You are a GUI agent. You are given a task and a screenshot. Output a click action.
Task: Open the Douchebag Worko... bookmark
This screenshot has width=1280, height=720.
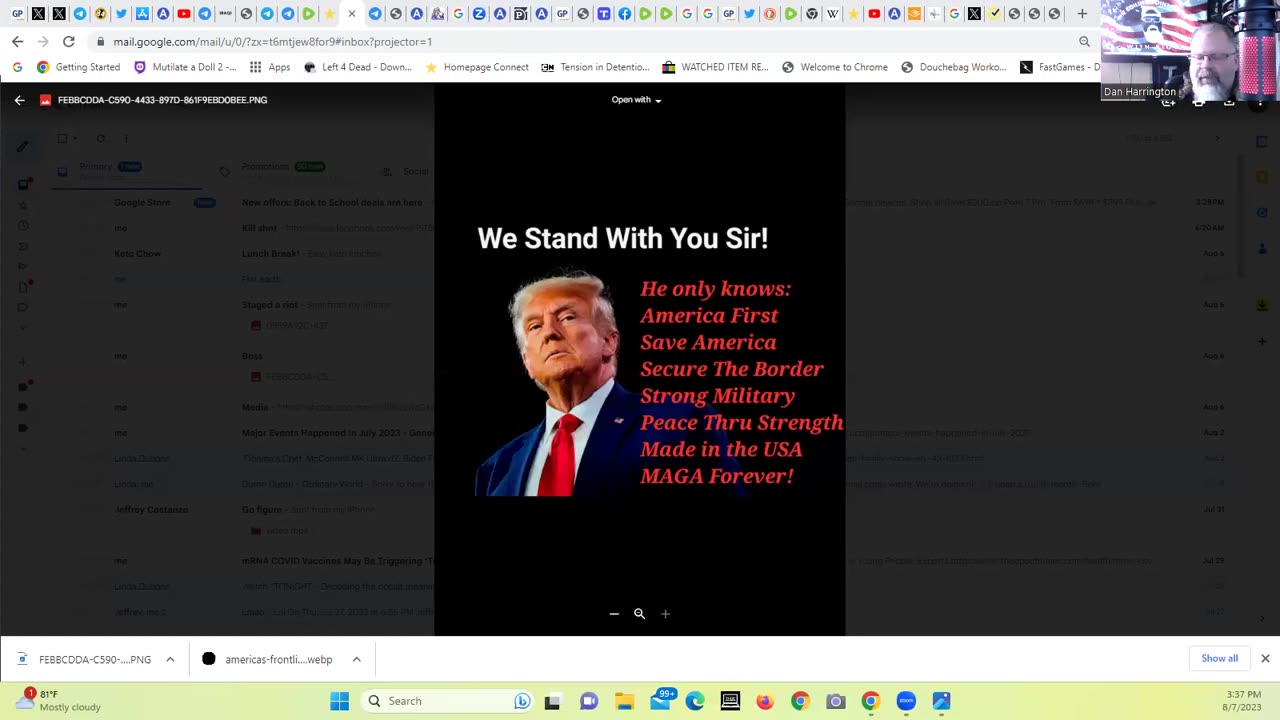pos(954,67)
